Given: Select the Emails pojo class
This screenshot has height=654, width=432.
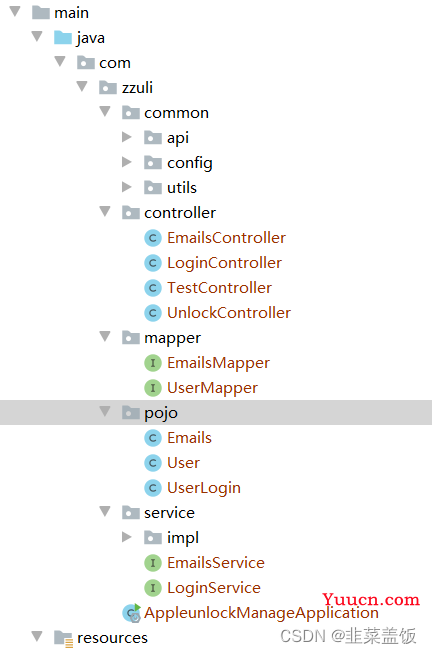Looking at the screenshot, I should coord(189,438).
